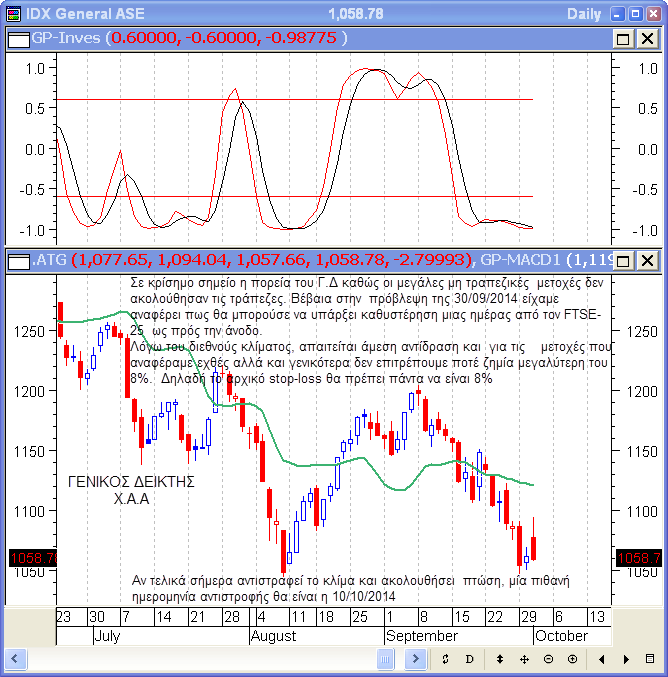Close the GP-Inves indicator pane
This screenshot has width=668, height=677.
pyautogui.click(x=647, y=38)
